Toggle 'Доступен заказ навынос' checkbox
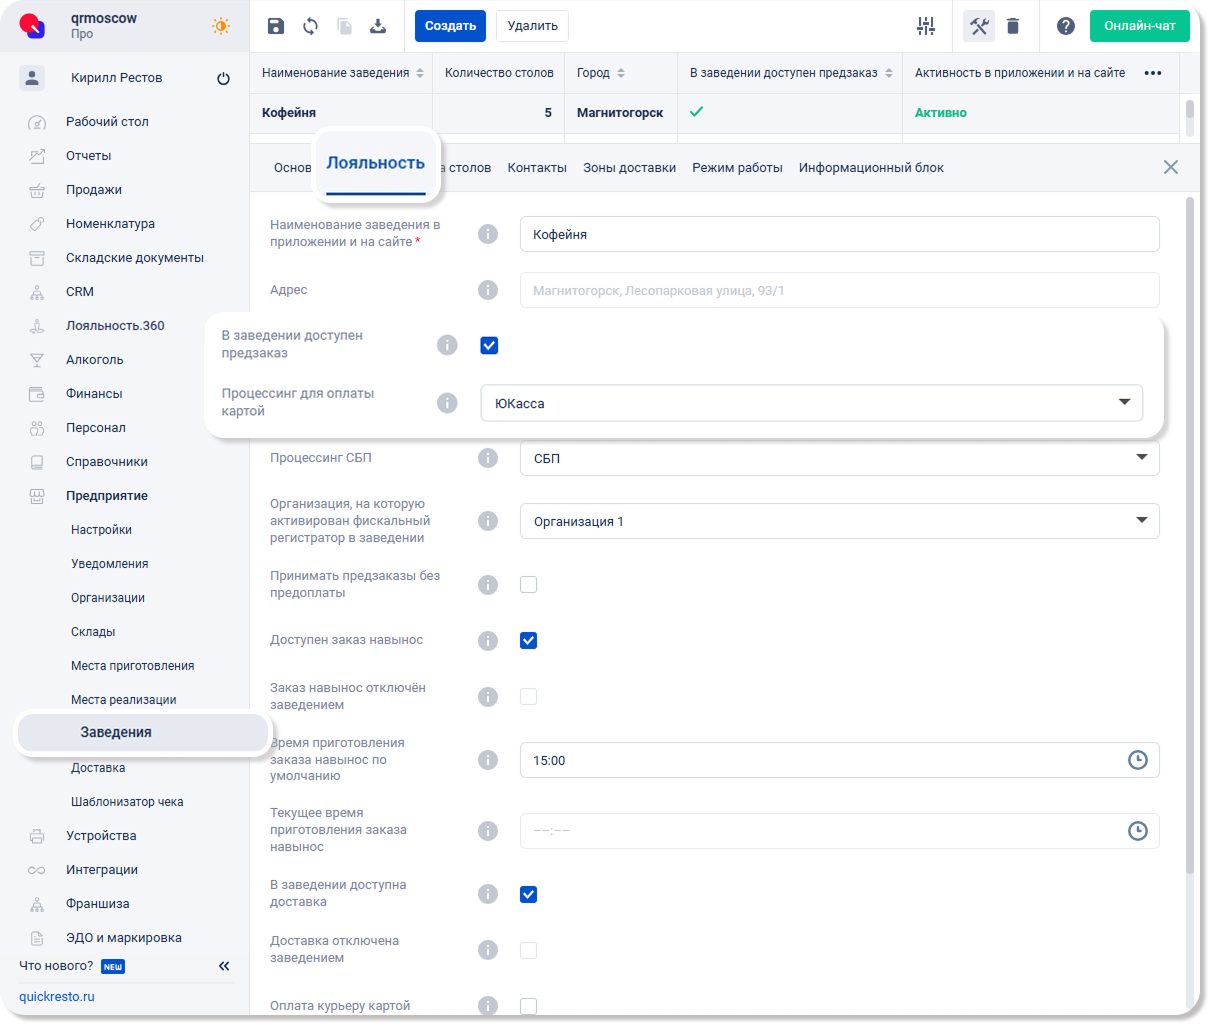This screenshot has height=1024, width=1209. click(x=529, y=641)
